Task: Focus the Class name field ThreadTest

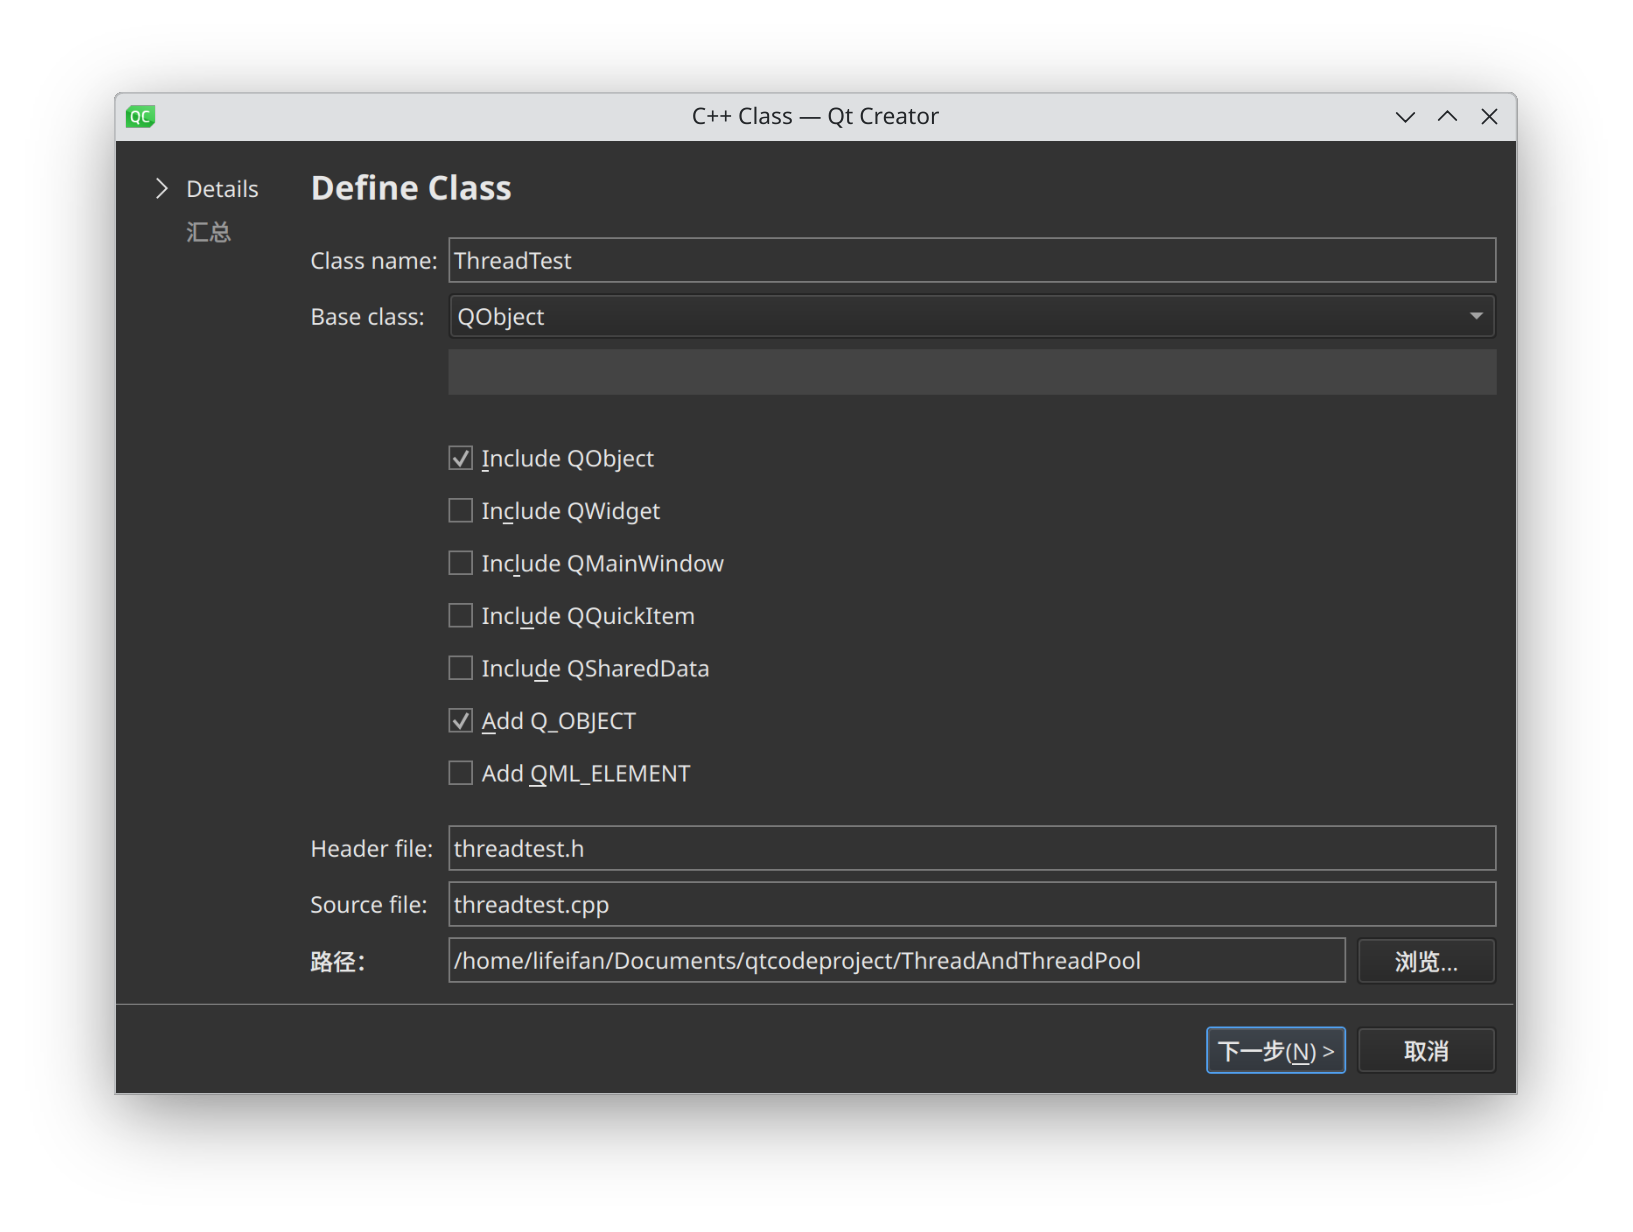Action: (972, 260)
